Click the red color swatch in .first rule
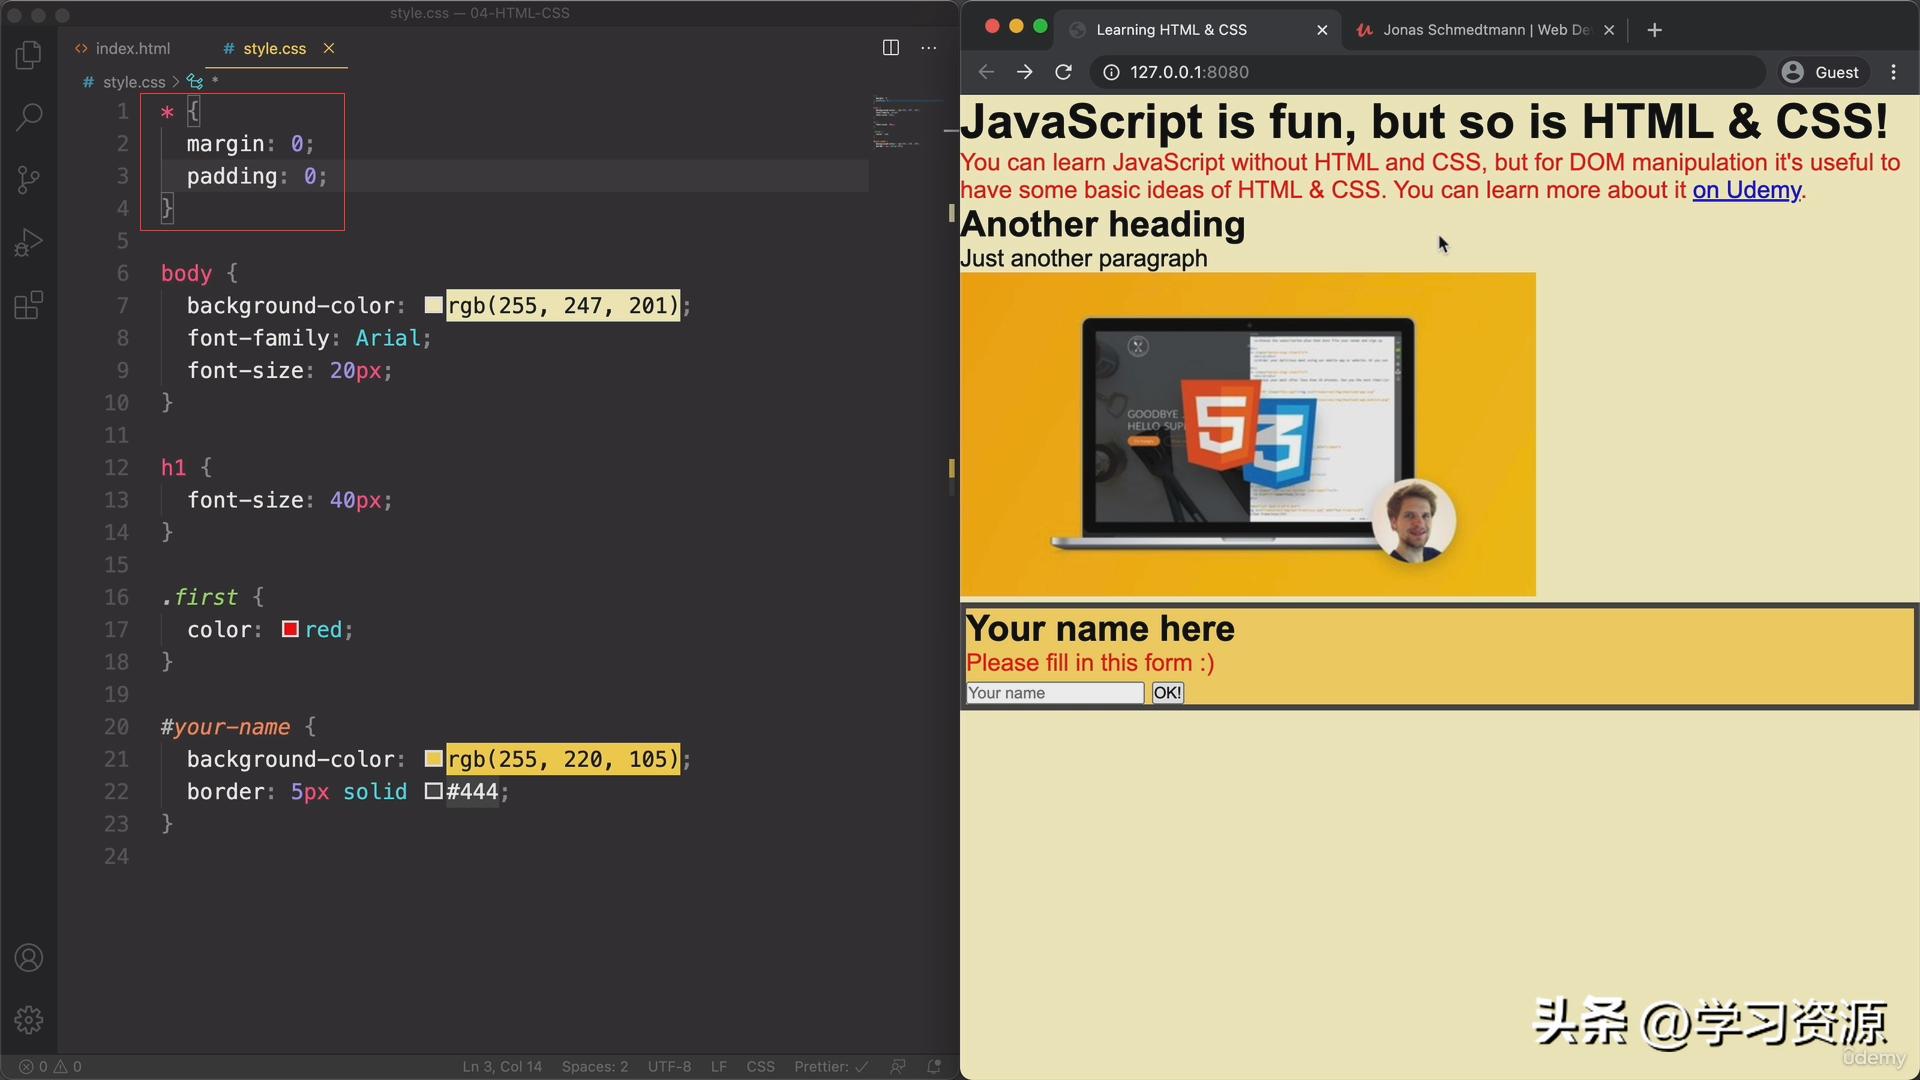Screen dimensions: 1920x1080 [x=290, y=629]
